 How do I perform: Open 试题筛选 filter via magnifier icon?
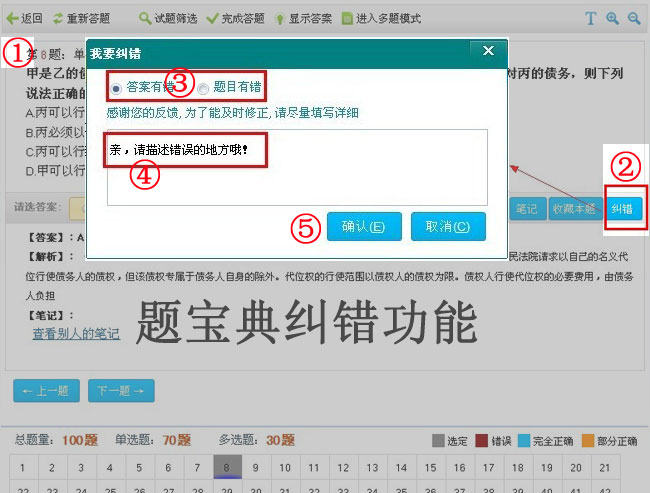coord(145,18)
